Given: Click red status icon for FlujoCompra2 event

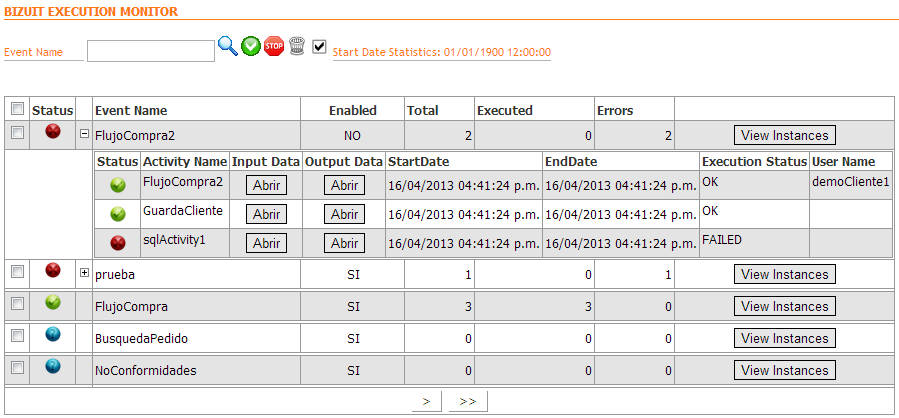Looking at the screenshot, I should pyautogui.click(x=53, y=132).
